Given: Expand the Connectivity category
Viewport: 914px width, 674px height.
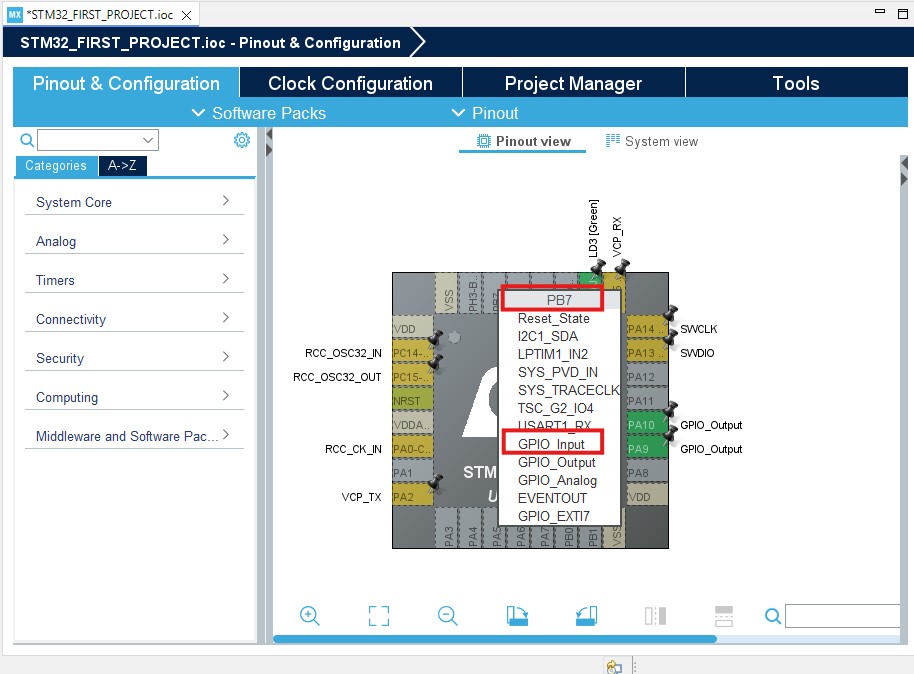Looking at the screenshot, I should pyautogui.click(x=134, y=319).
